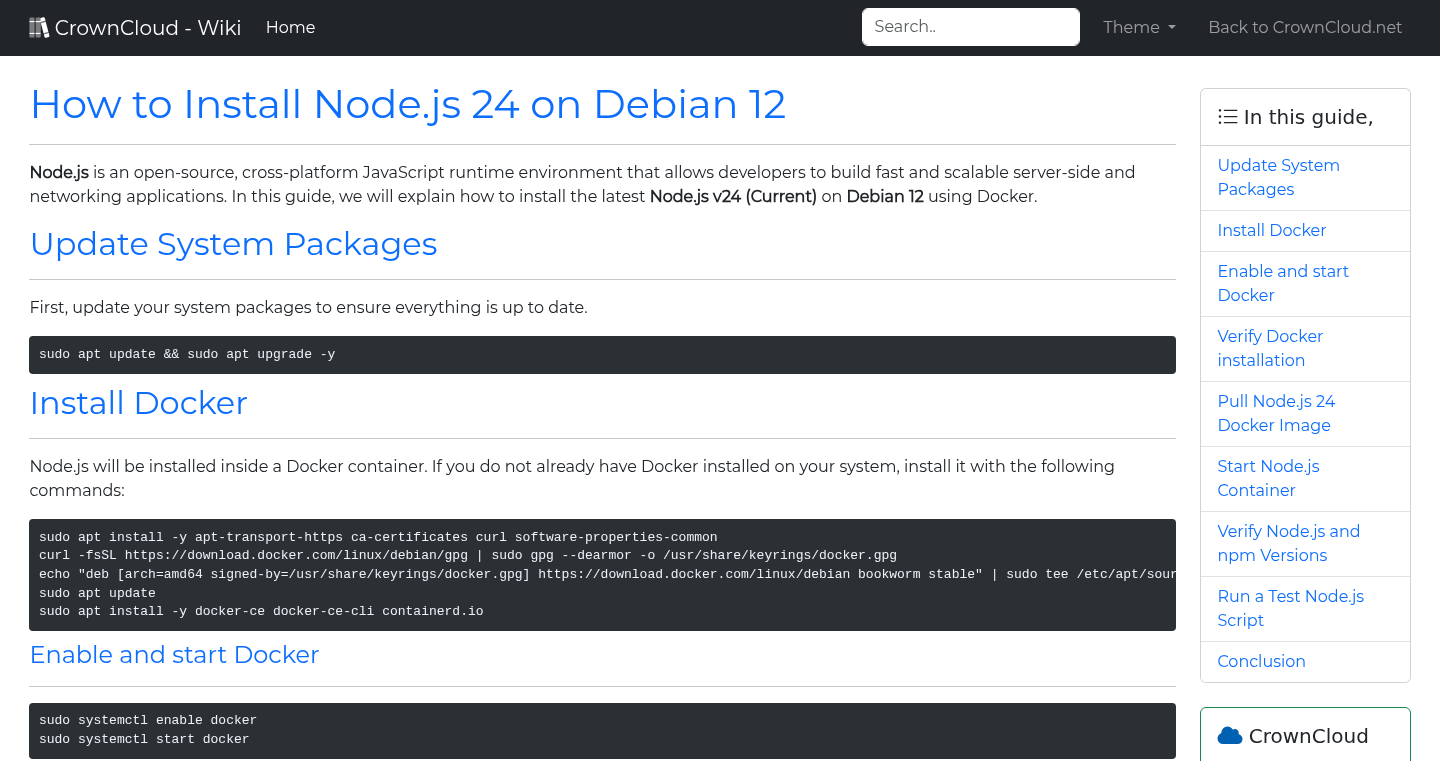The width and height of the screenshot is (1440, 761).
Task: Jump to Update System Packages in guide
Action: [1277, 177]
